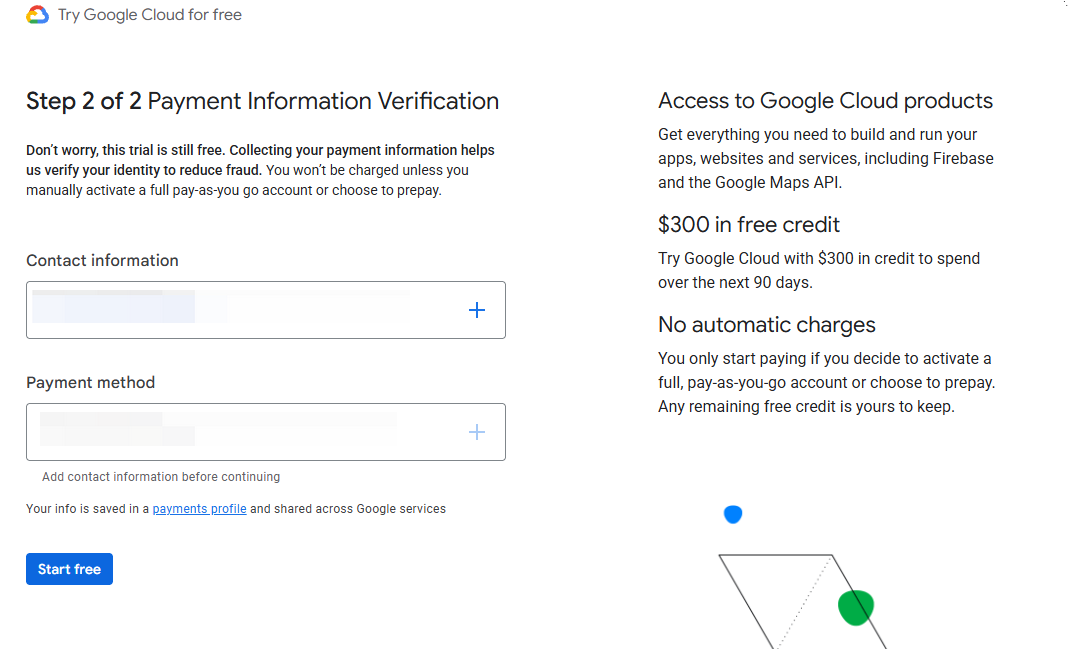Image resolution: width=1068 pixels, height=649 pixels.
Task: Click the red segment of the Cloud logo
Action: pyautogui.click(x=37, y=7)
